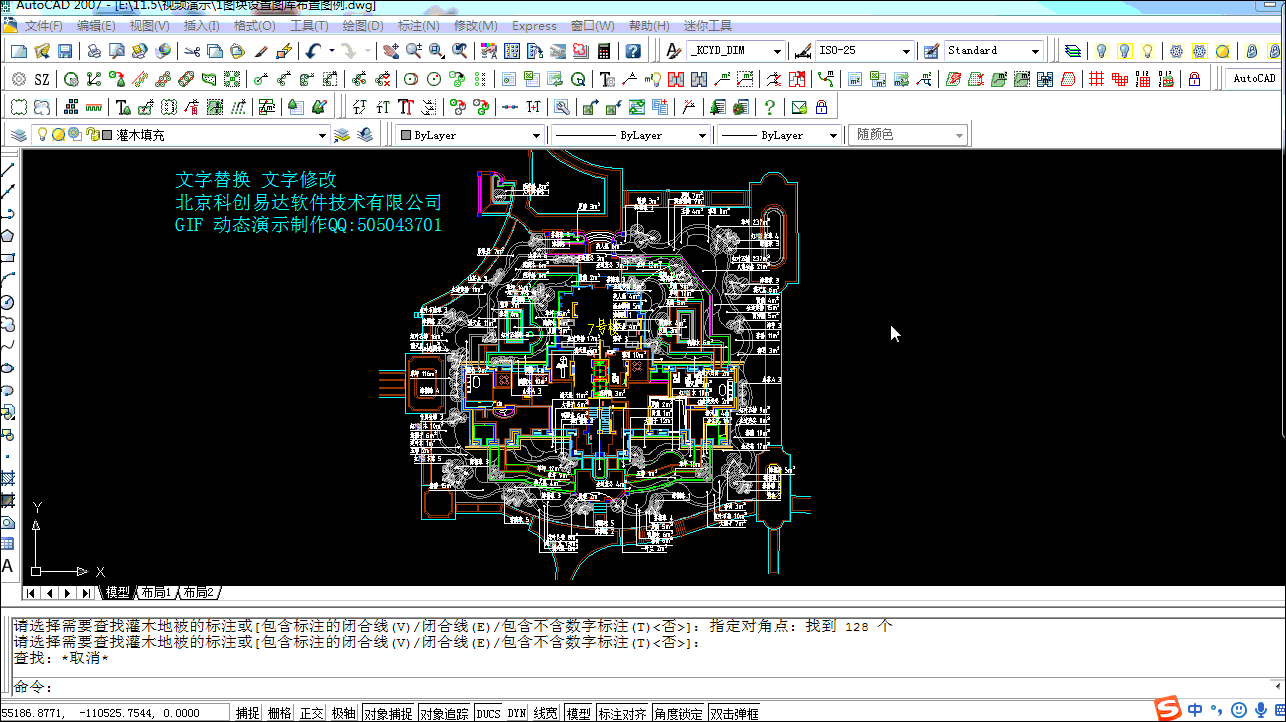This screenshot has height=722, width=1286.
Task: Toggle 对象追踪 object tracking
Action: tap(445, 714)
